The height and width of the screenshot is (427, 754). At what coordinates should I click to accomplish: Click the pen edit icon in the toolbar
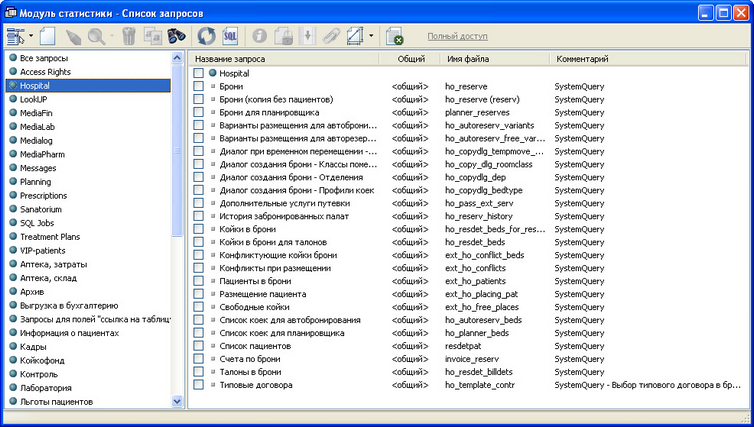point(73,37)
